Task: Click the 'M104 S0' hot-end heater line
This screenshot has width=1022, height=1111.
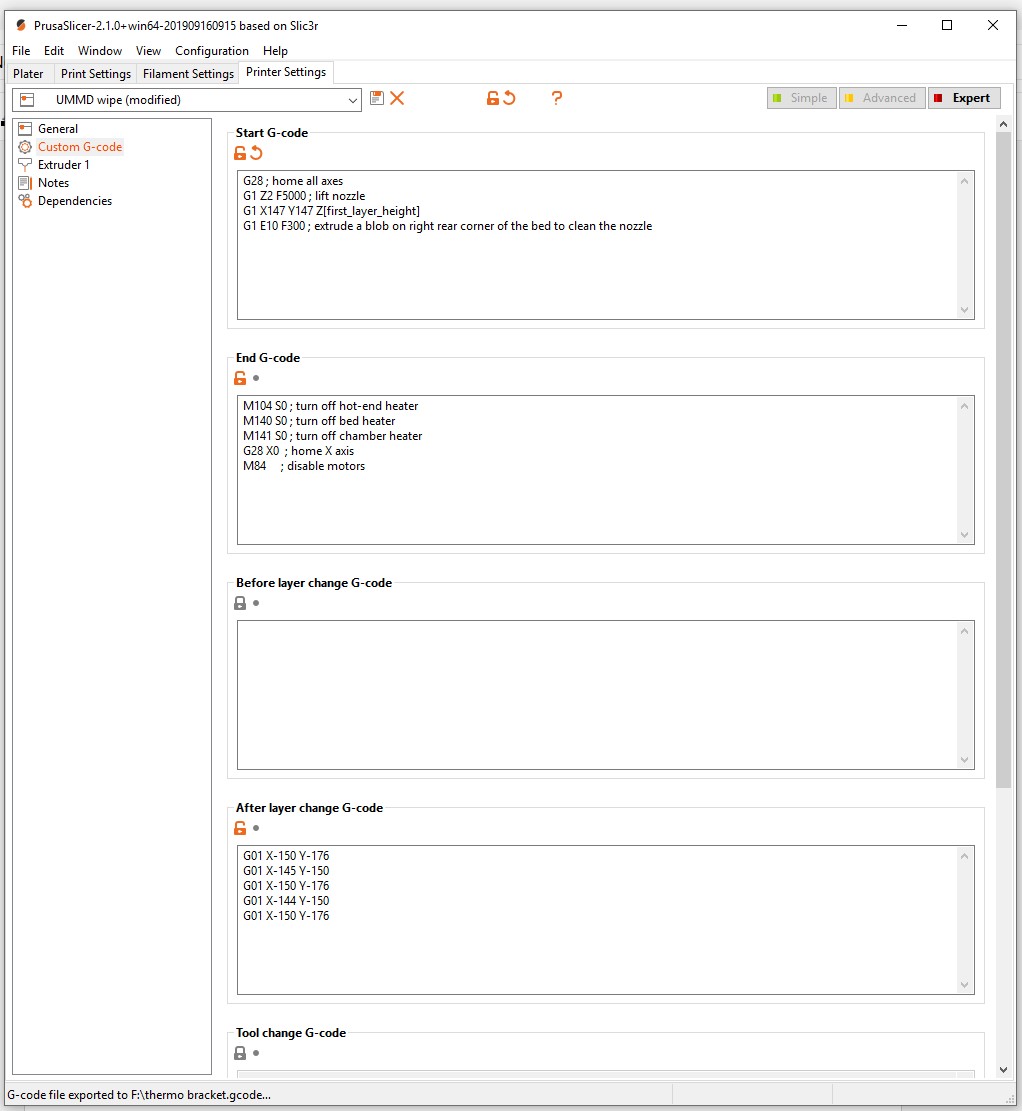Action: point(330,406)
